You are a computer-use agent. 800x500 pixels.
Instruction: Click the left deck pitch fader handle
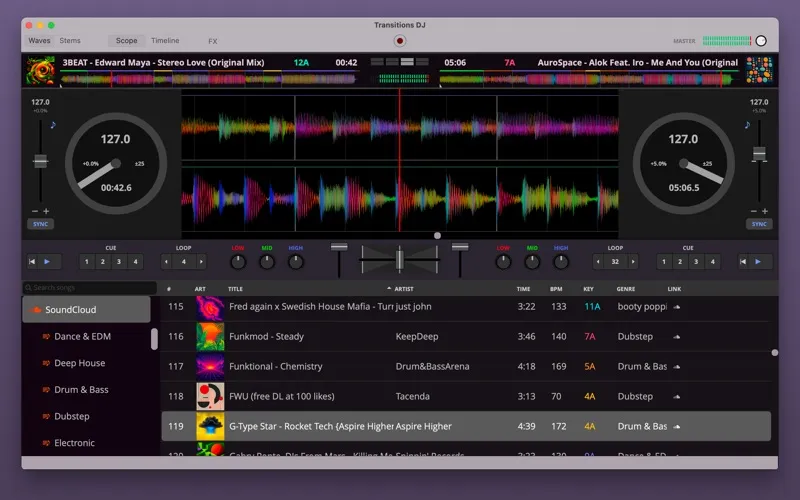point(40,161)
